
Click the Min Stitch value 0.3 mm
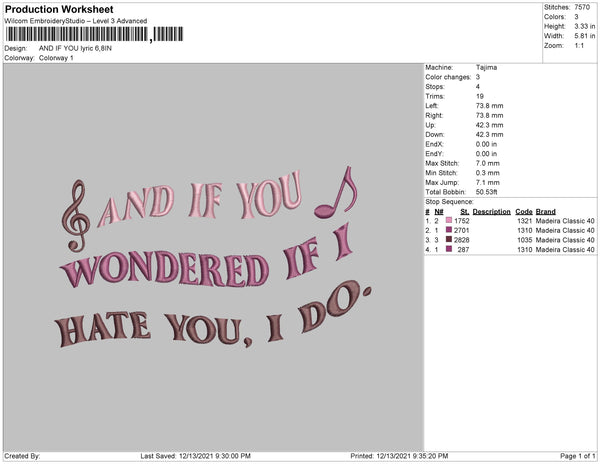[x=488, y=173]
